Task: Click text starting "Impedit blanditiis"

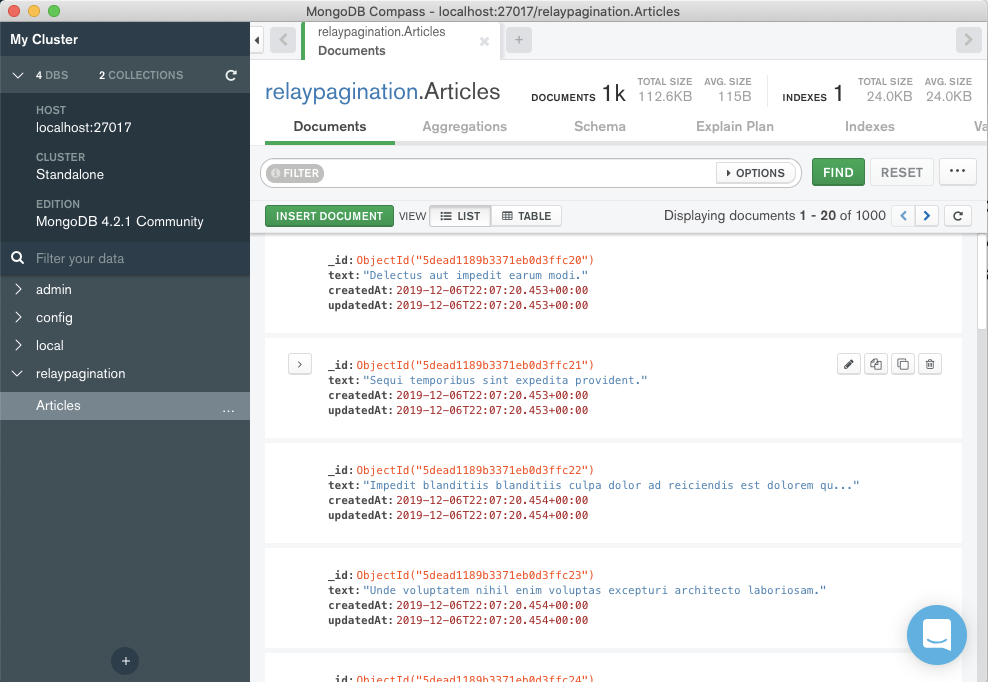Action: [611, 485]
